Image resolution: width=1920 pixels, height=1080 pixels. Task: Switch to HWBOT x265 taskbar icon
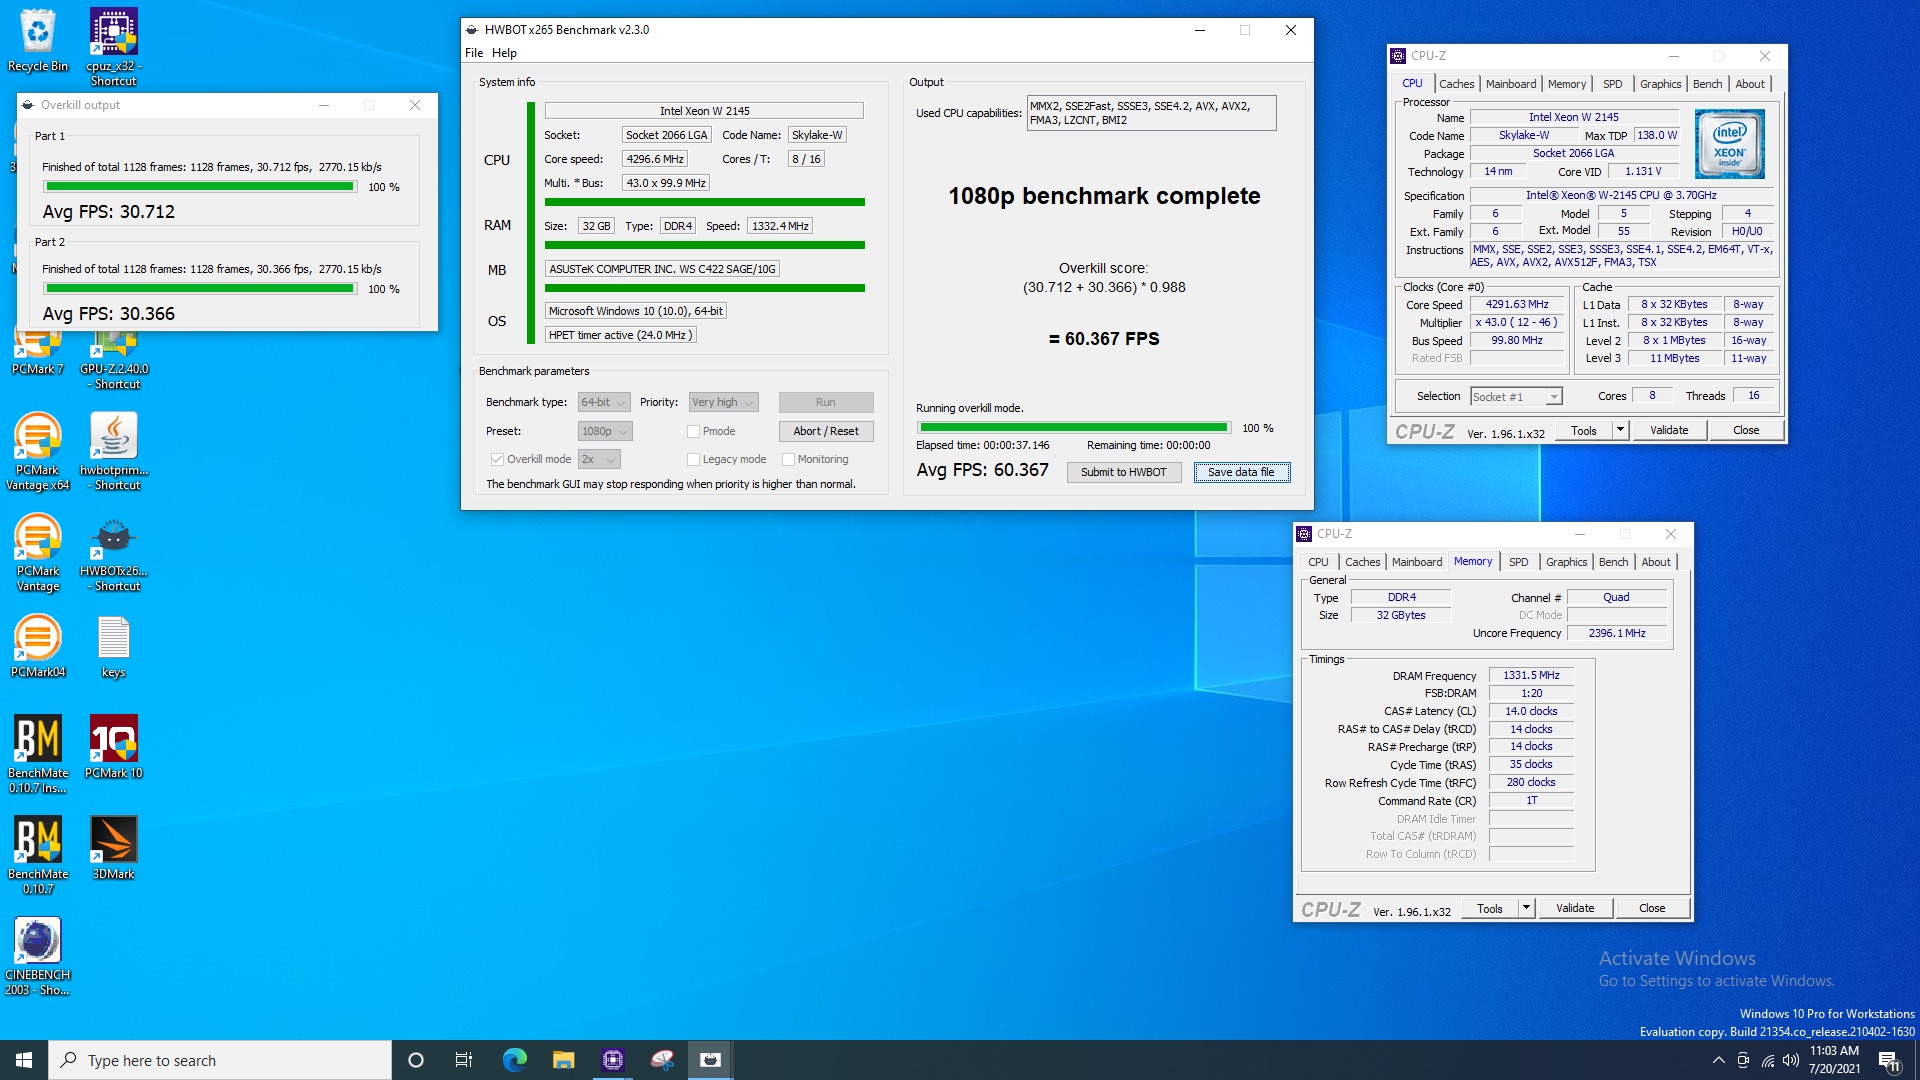coord(711,1060)
